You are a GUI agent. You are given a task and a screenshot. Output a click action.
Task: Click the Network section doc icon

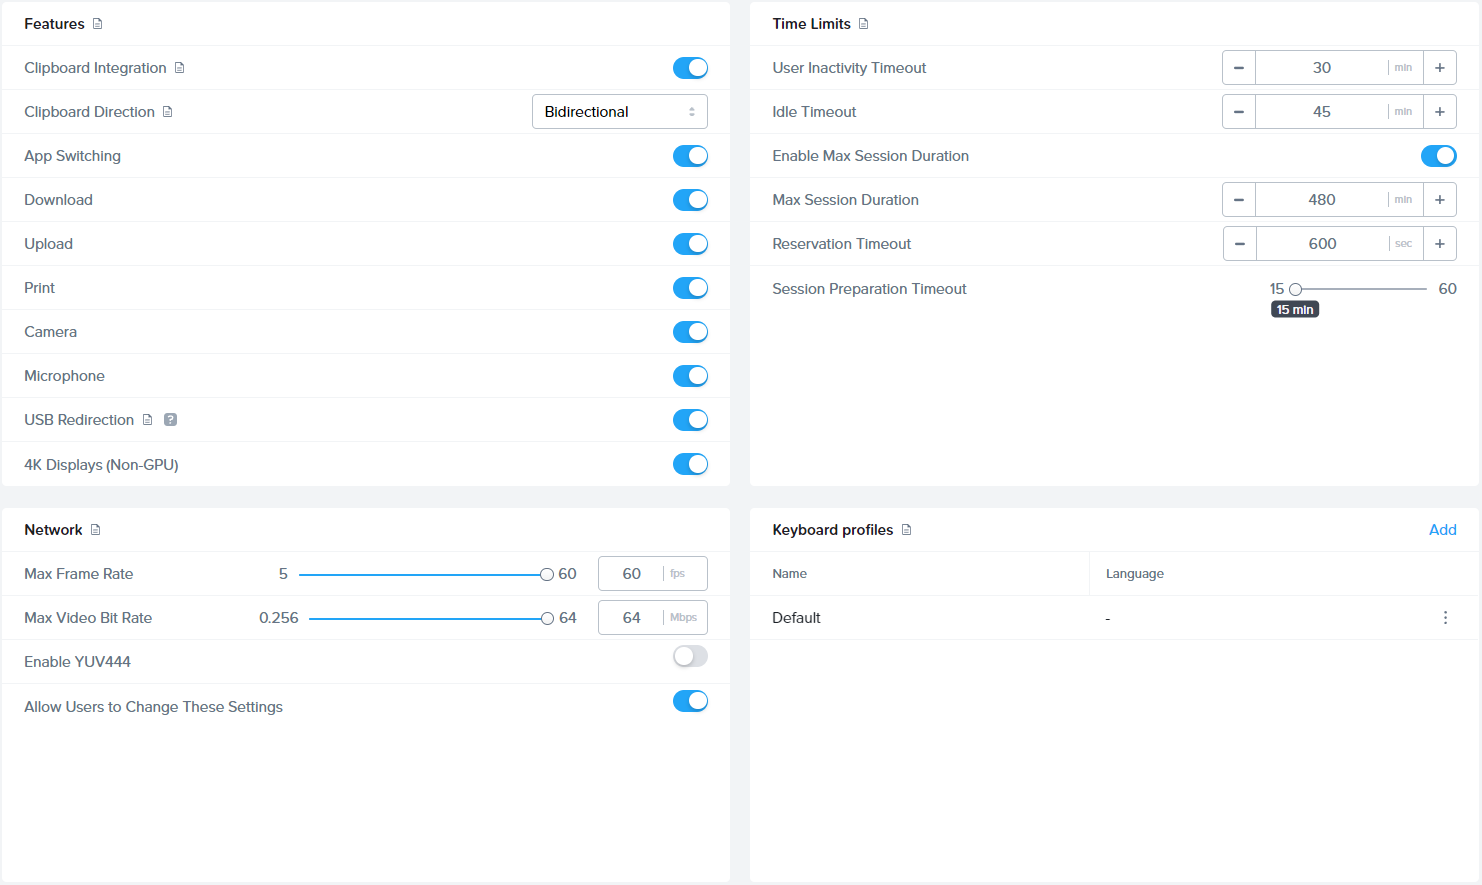click(96, 530)
